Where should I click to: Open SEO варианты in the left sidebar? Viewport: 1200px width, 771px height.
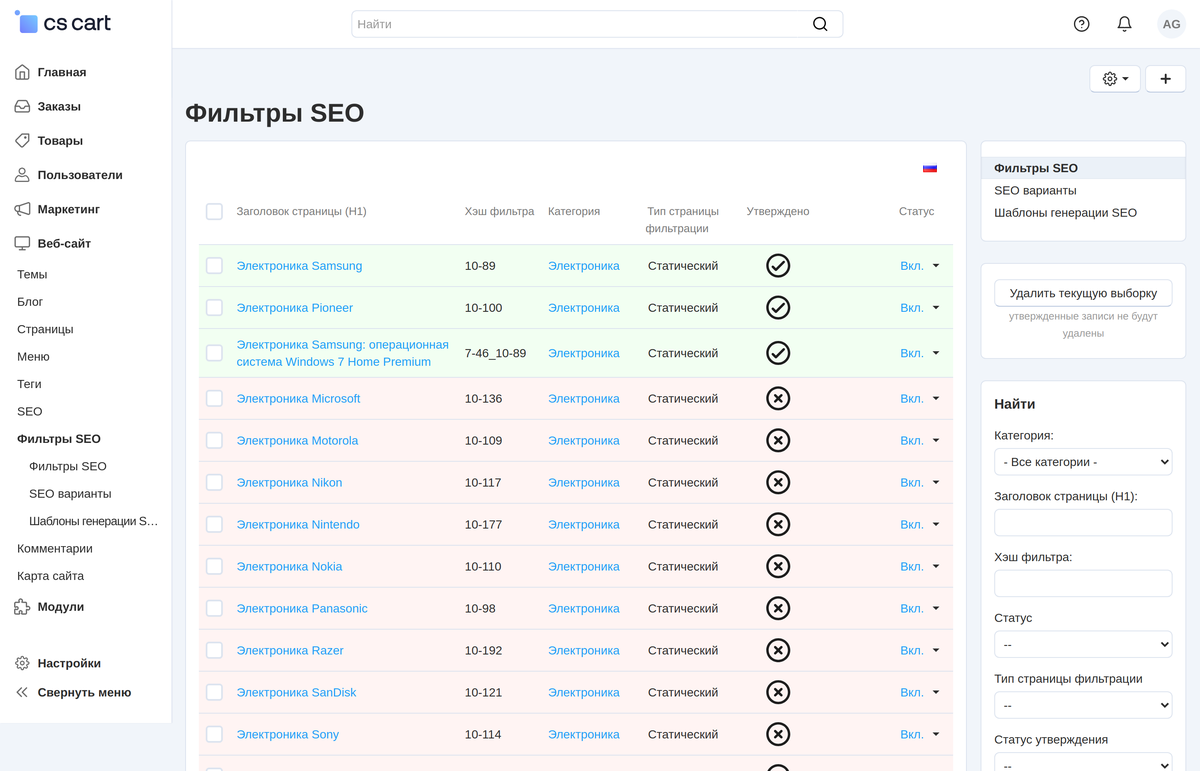coord(70,494)
